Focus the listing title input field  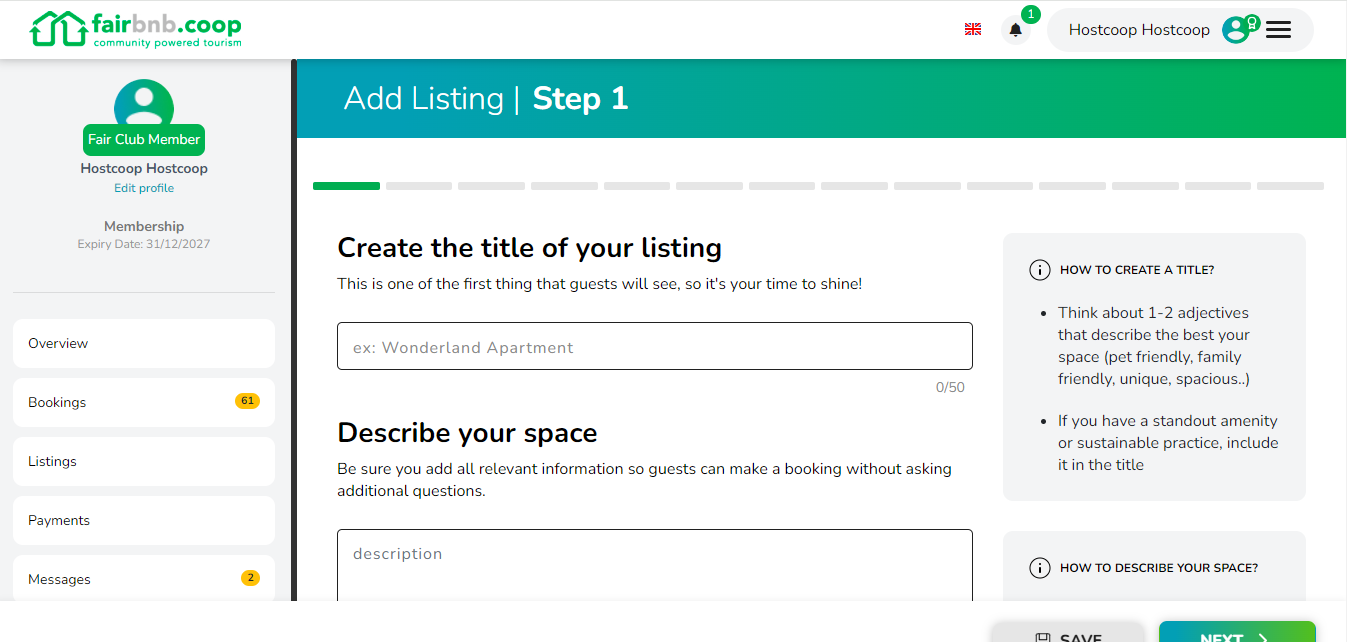655,346
